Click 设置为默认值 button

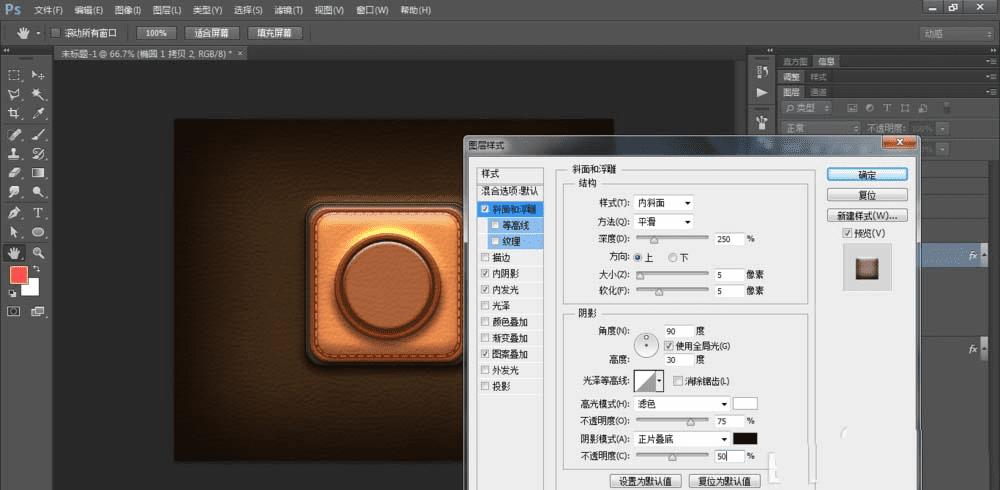tap(645, 480)
